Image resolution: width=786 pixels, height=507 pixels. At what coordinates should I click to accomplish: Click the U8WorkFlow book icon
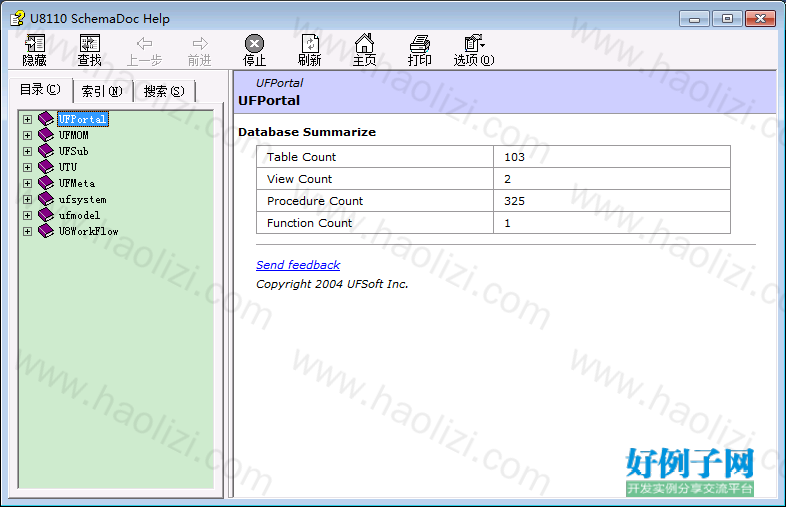pyautogui.click(x=46, y=231)
